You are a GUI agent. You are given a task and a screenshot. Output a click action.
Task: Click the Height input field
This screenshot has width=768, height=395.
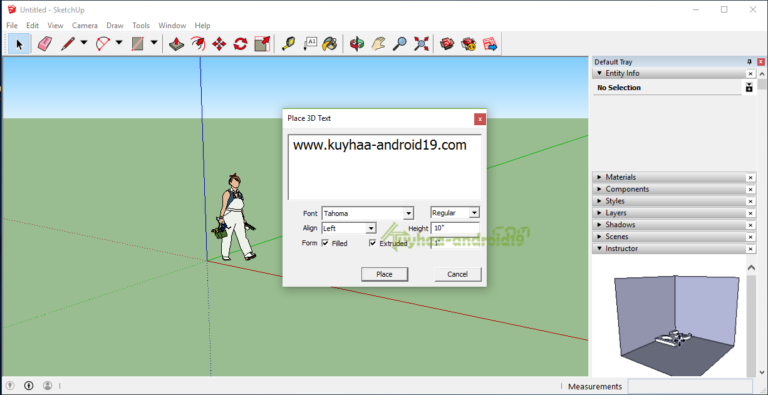tap(455, 228)
